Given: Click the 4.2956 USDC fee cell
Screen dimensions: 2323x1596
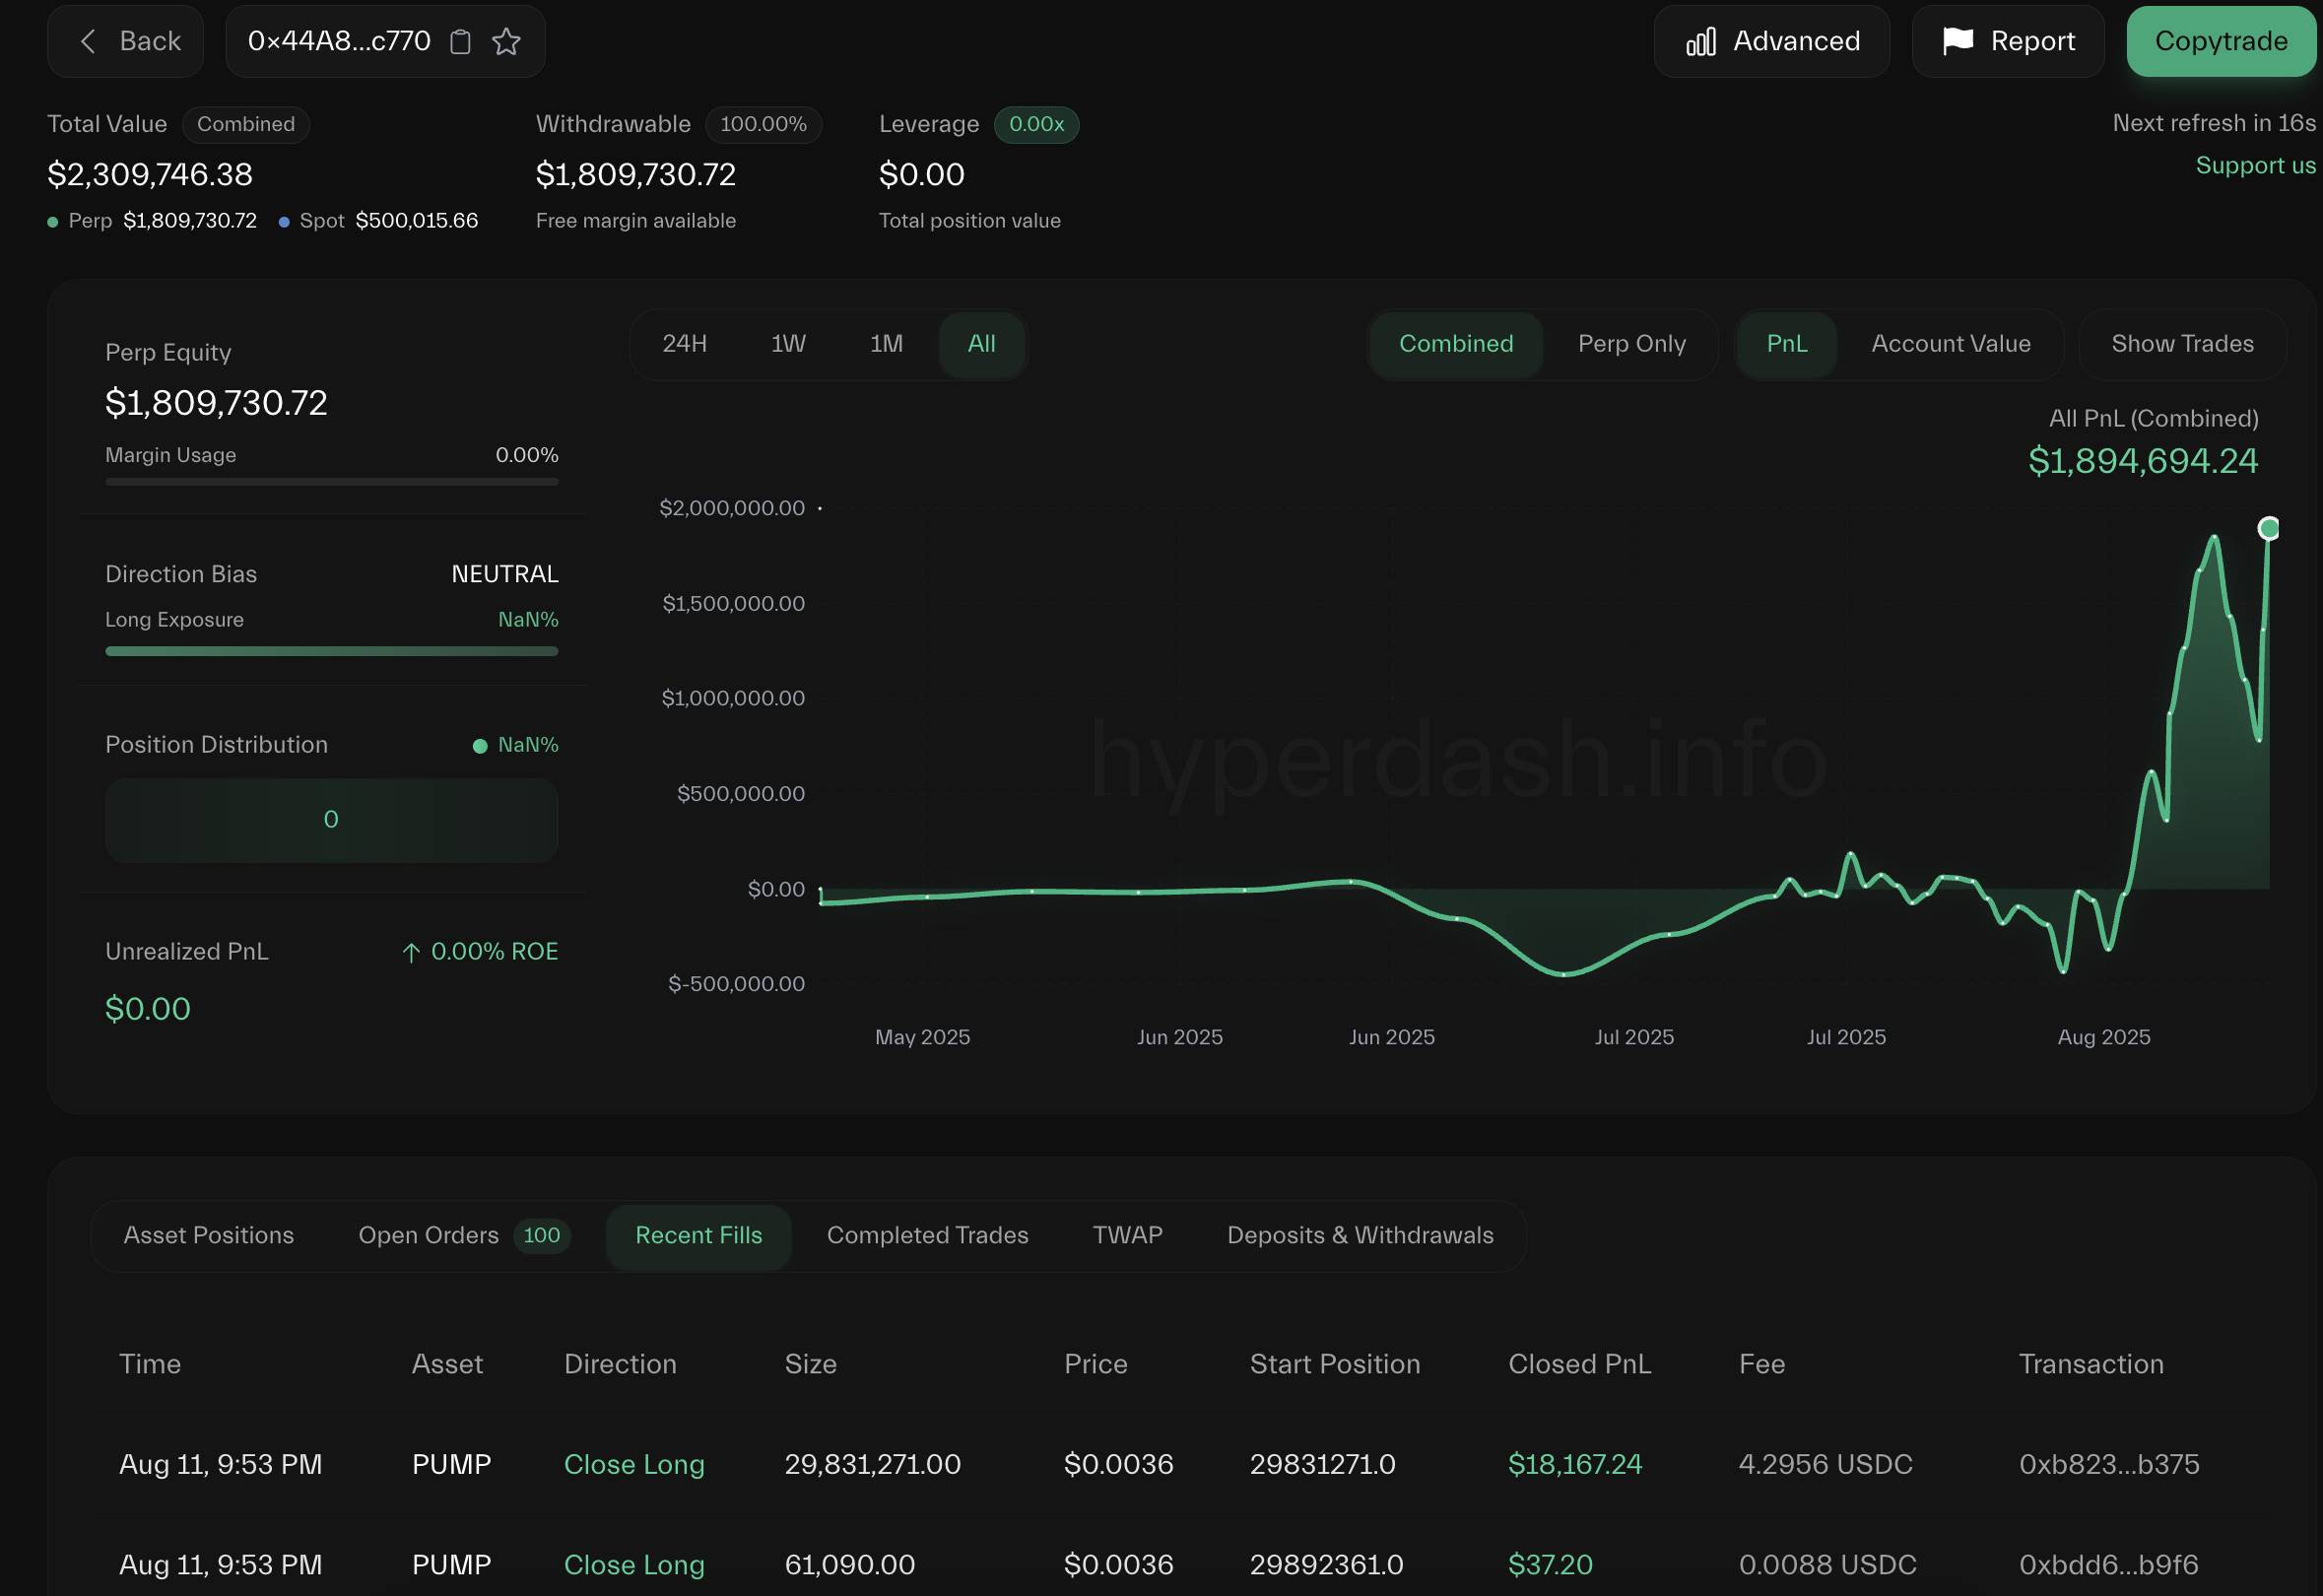Looking at the screenshot, I should point(1825,1465).
